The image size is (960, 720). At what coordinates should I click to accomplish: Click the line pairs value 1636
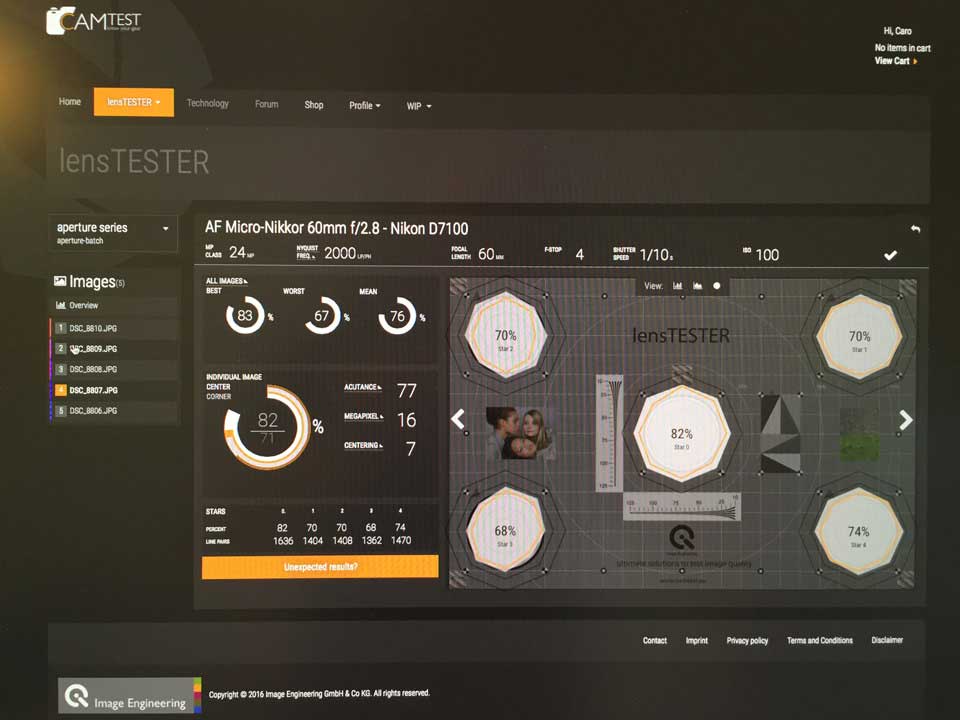[283, 541]
